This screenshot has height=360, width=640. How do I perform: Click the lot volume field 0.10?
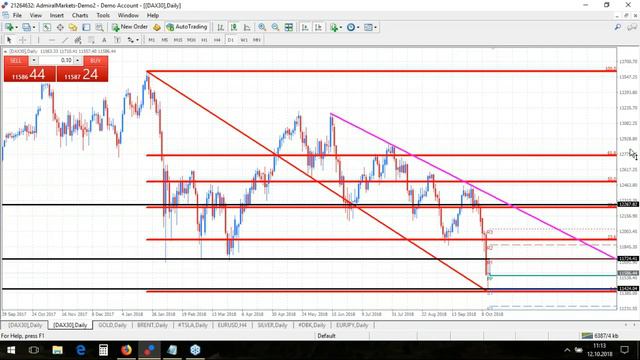tap(56, 60)
